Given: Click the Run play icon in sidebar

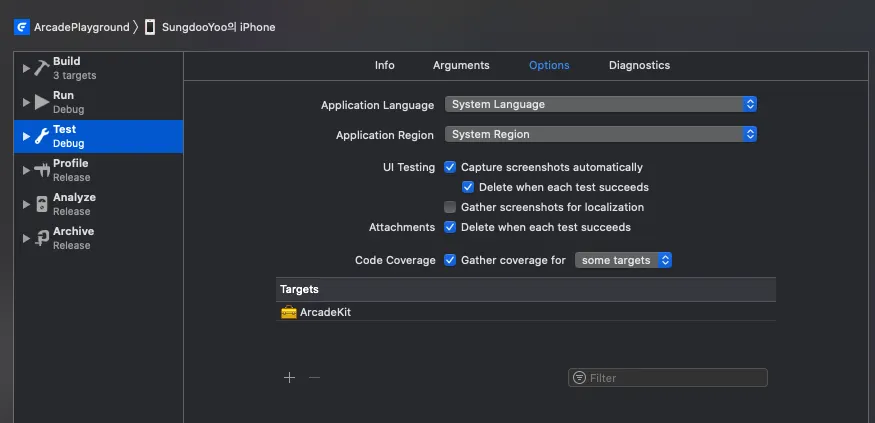Looking at the screenshot, I should click(41, 102).
